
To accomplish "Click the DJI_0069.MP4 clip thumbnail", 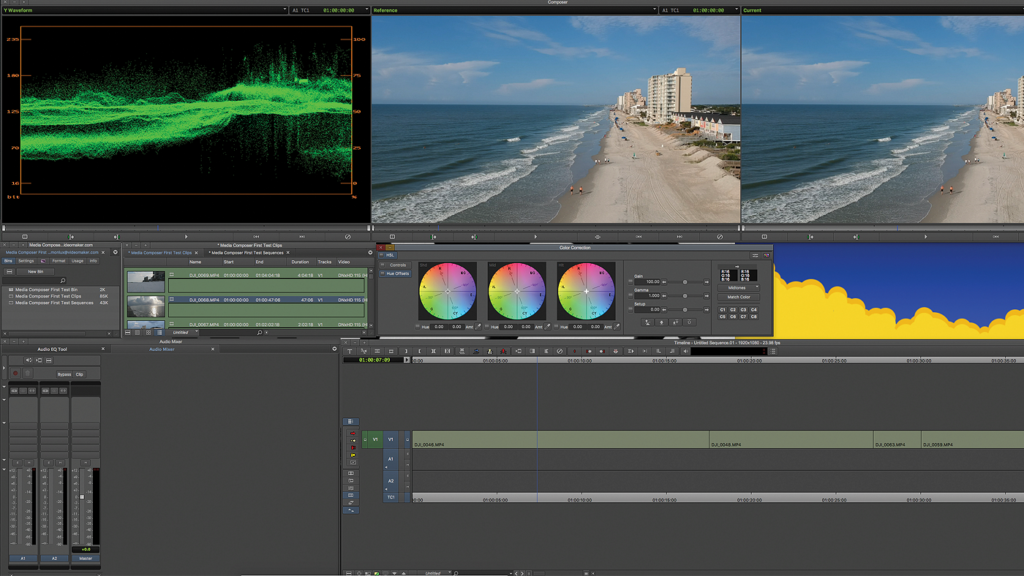I will [146, 283].
